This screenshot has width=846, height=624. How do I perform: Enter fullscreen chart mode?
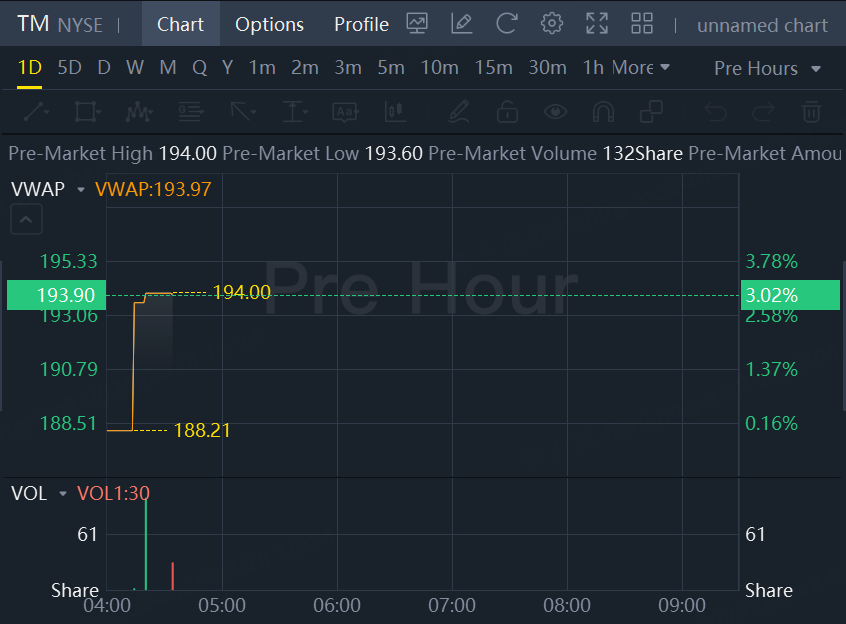(x=597, y=24)
